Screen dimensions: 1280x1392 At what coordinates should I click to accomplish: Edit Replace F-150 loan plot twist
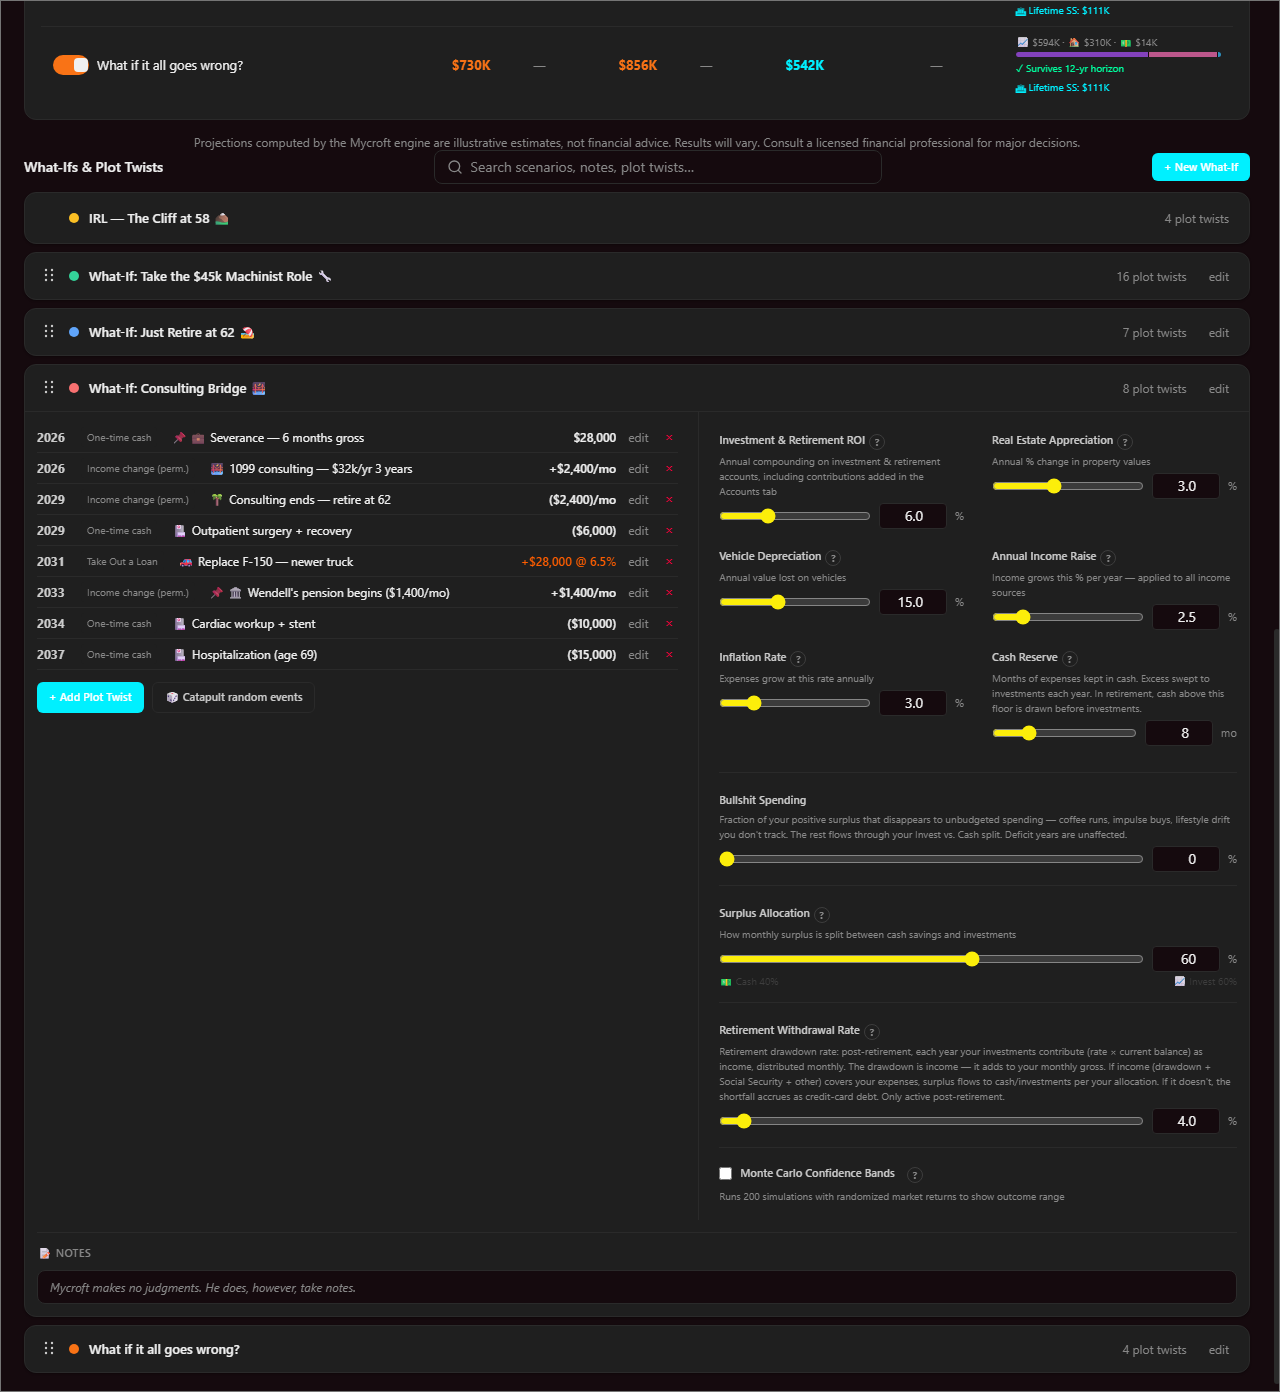[x=638, y=562]
